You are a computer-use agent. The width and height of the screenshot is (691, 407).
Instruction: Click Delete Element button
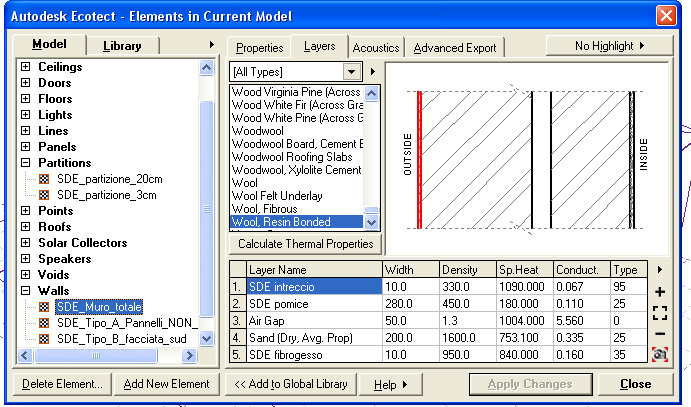coord(62,384)
